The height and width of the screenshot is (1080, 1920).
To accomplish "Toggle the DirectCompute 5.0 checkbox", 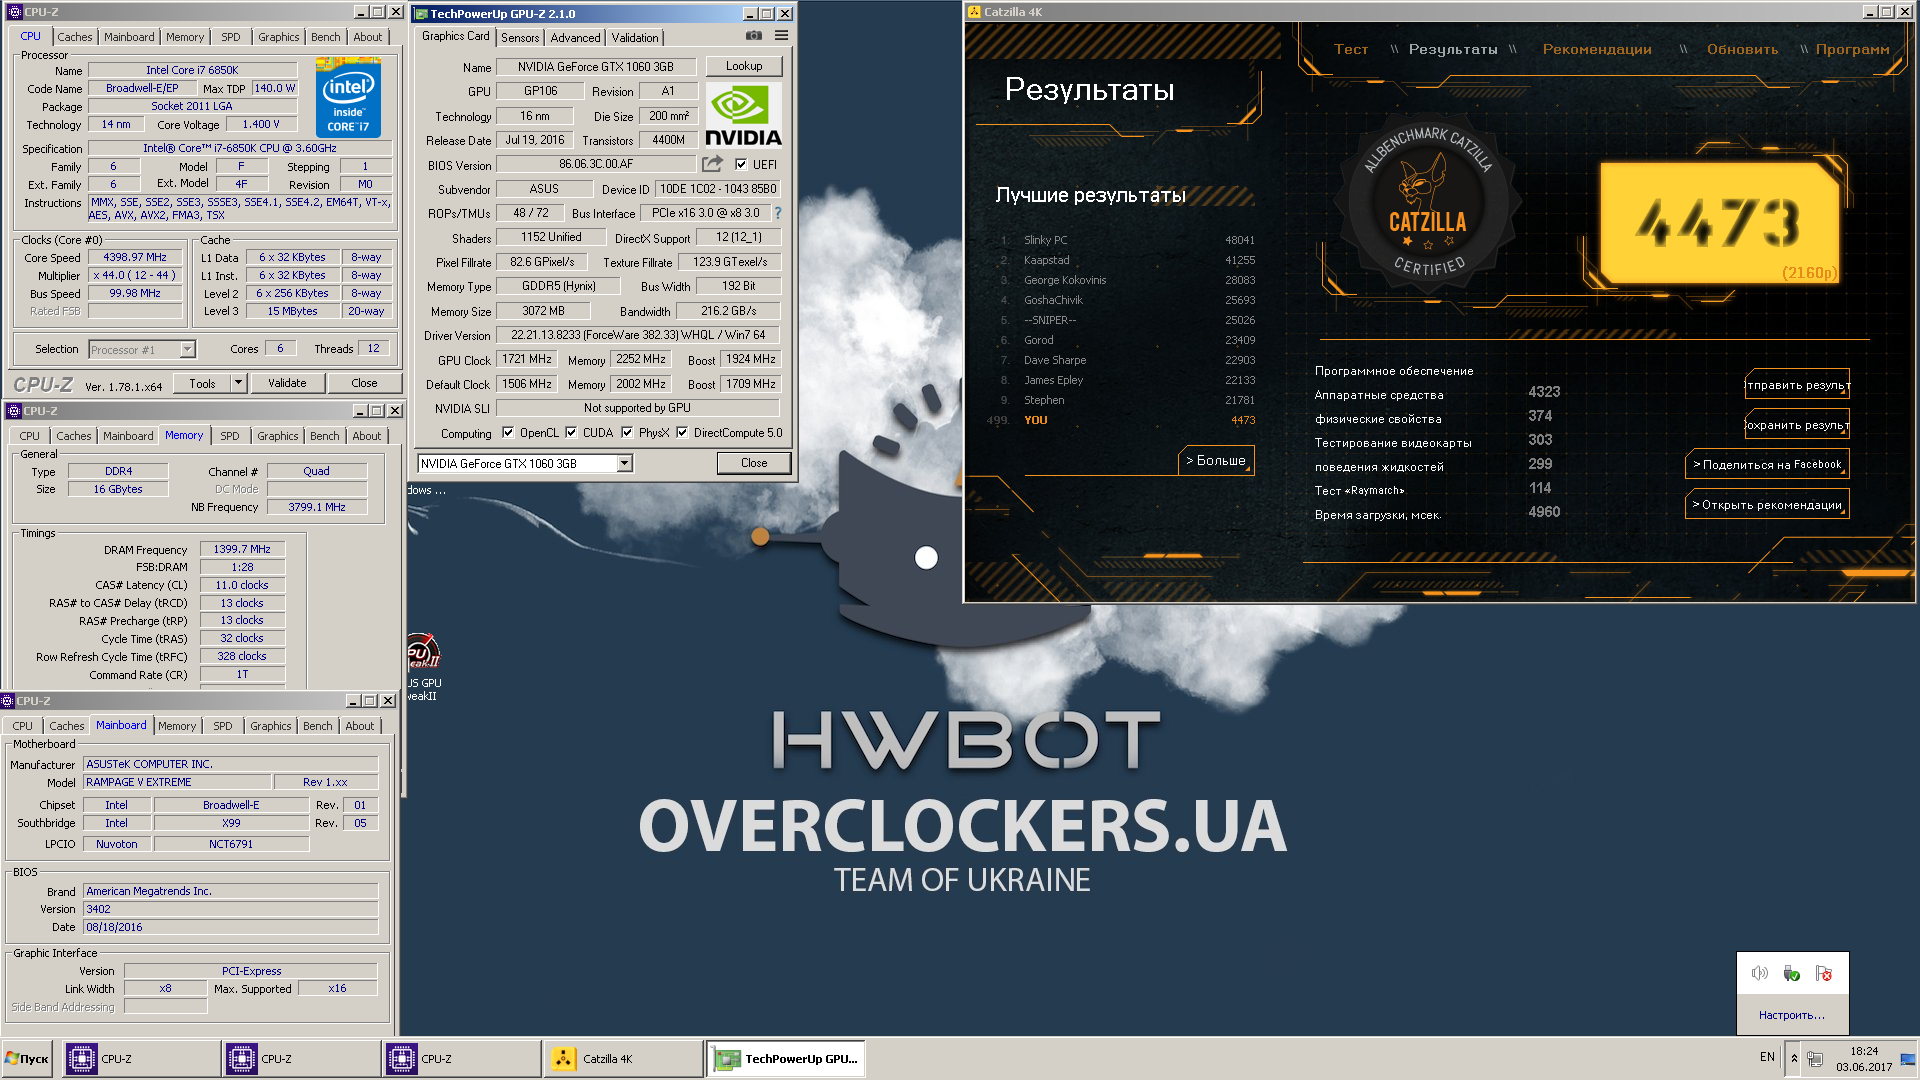I will (682, 433).
